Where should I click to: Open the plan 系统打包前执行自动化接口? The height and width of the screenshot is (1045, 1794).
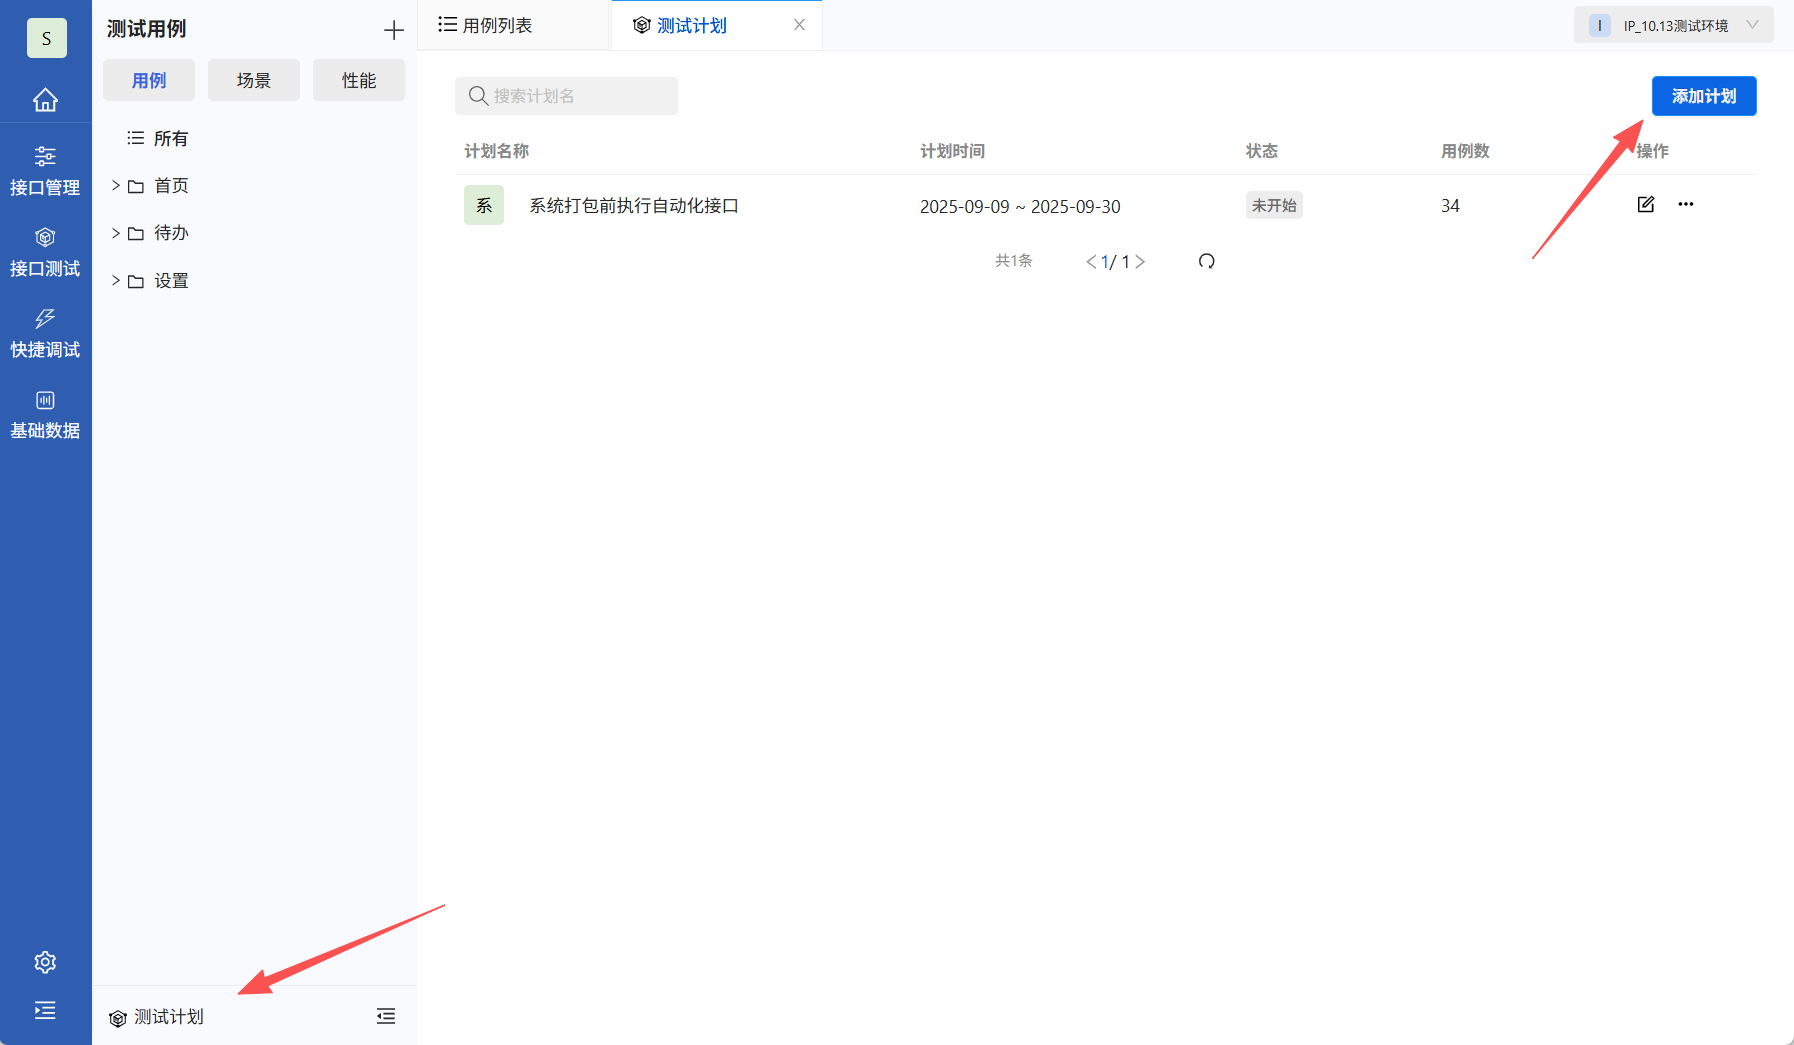pos(634,205)
